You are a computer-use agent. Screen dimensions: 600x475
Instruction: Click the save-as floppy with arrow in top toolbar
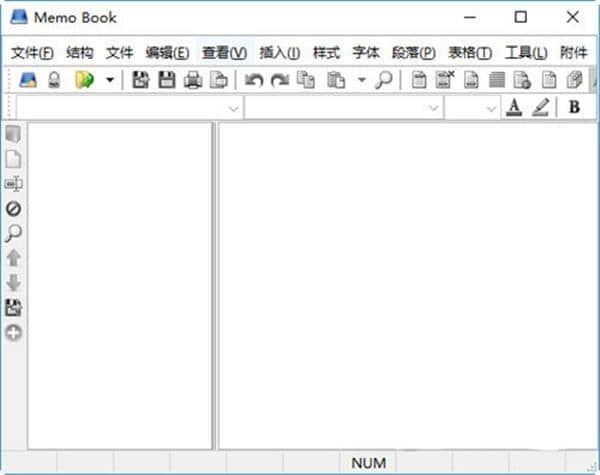(x=140, y=80)
